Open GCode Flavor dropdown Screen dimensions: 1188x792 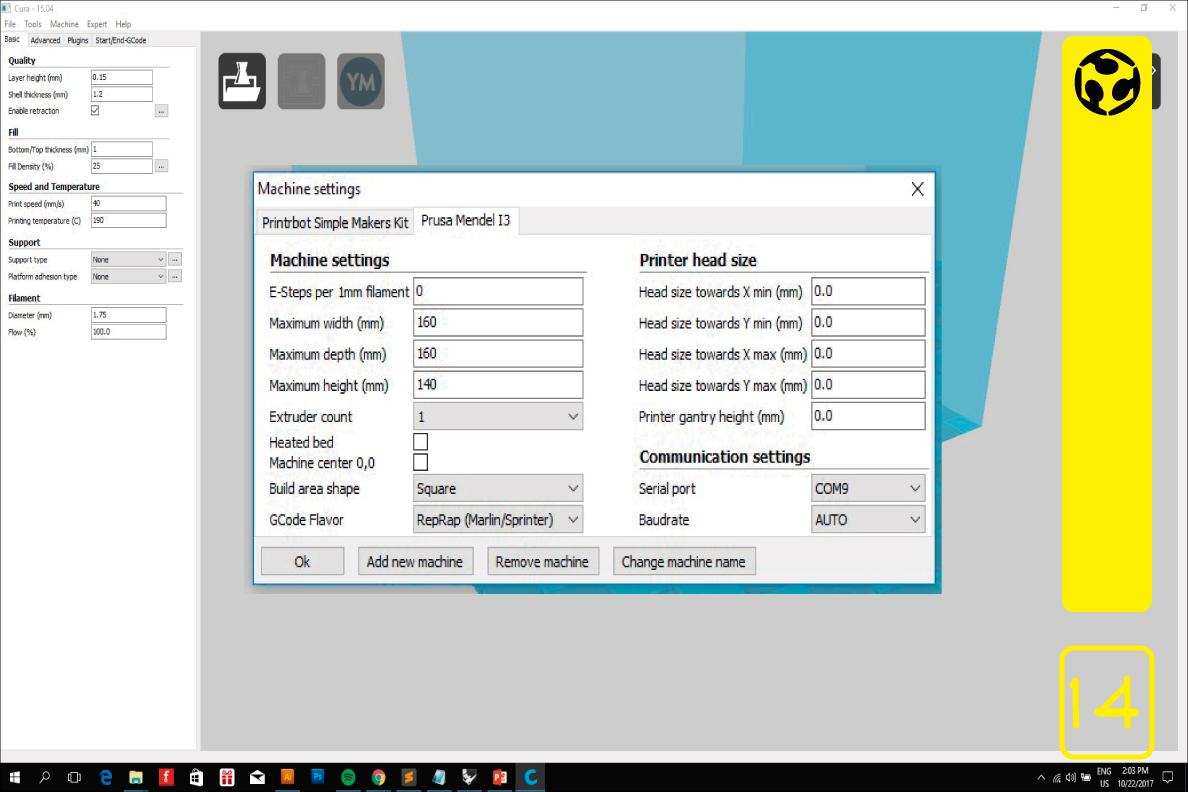click(498, 520)
